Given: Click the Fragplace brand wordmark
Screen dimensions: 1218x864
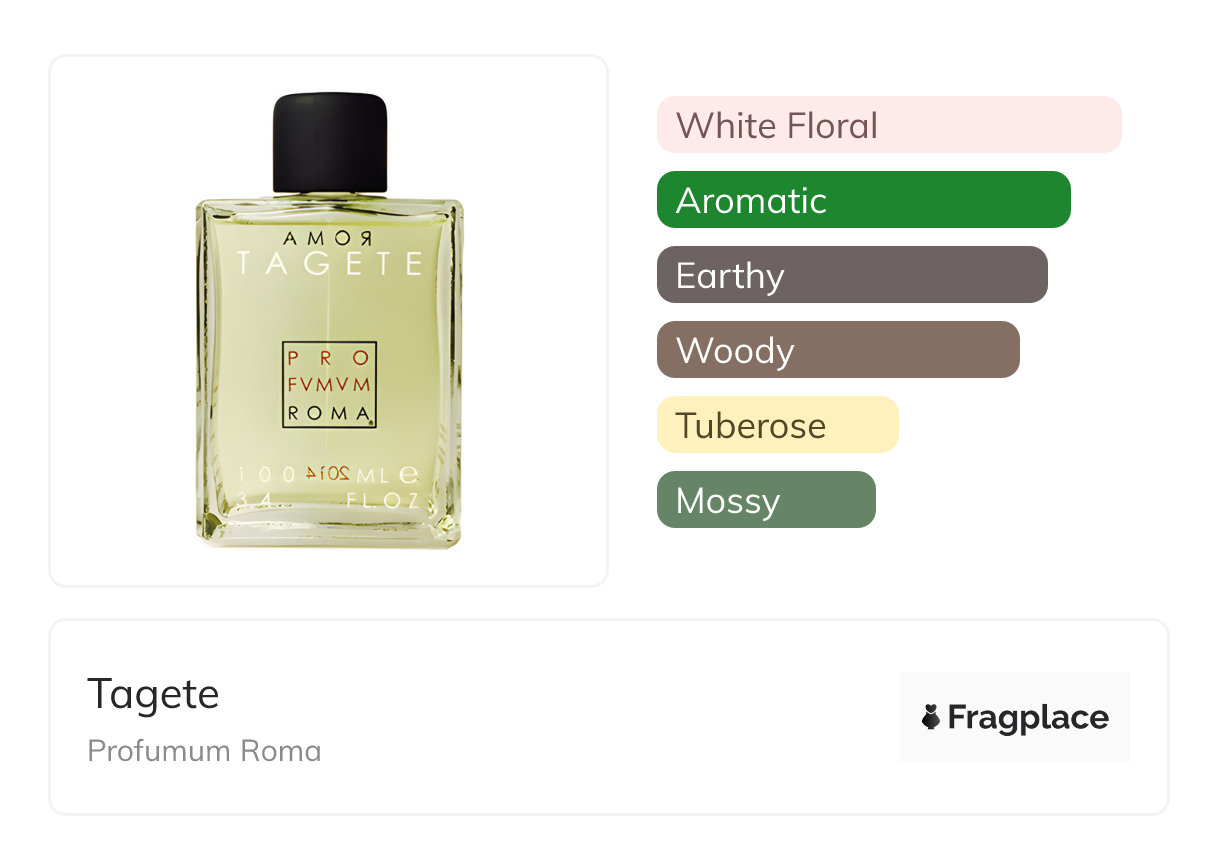Looking at the screenshot, I should click(x=1028, y=717).
